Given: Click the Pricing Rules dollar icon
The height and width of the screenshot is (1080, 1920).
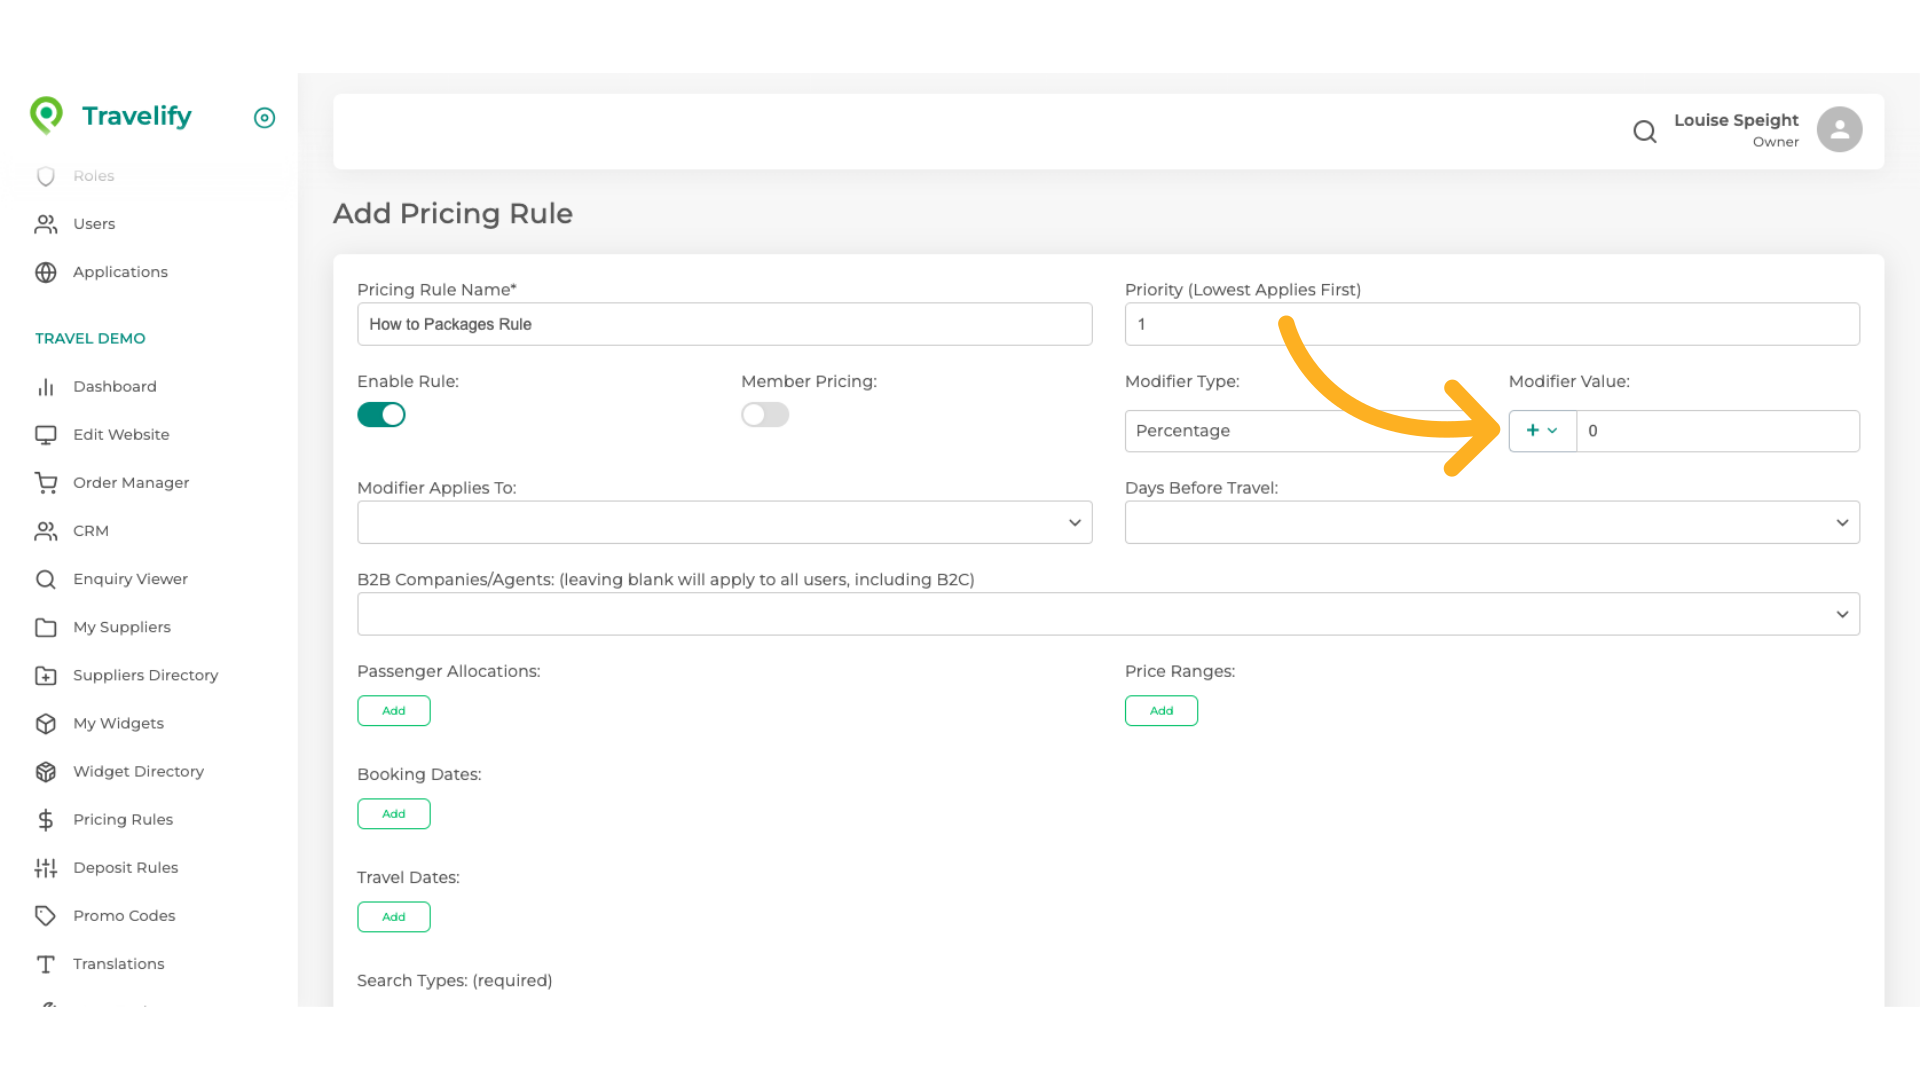Looking at the screenshot, I should pos(46,820).
